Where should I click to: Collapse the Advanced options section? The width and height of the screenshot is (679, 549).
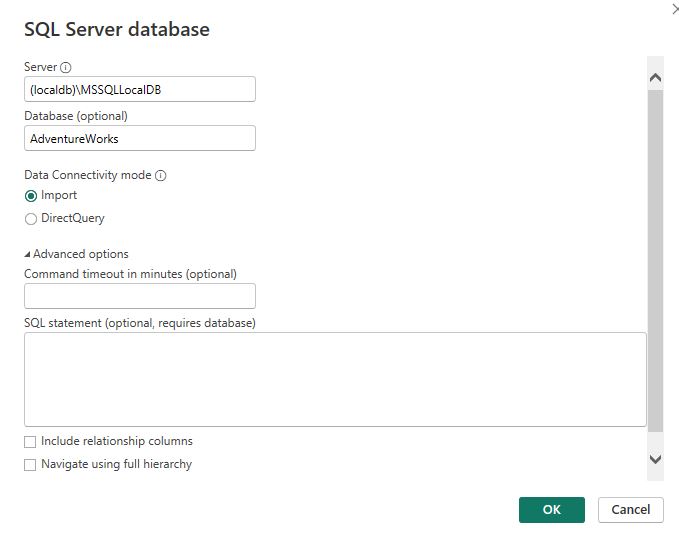coord(27,255)
